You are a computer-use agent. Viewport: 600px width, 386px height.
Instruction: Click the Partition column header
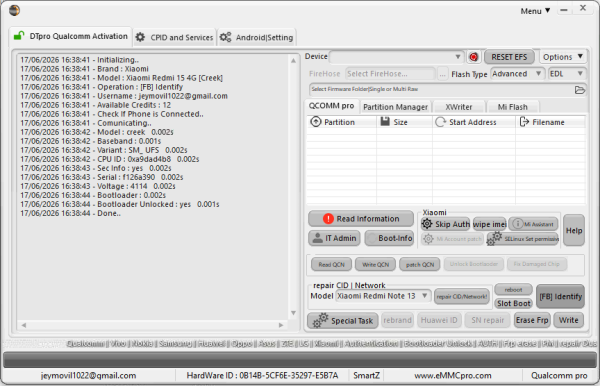(341, 122)
